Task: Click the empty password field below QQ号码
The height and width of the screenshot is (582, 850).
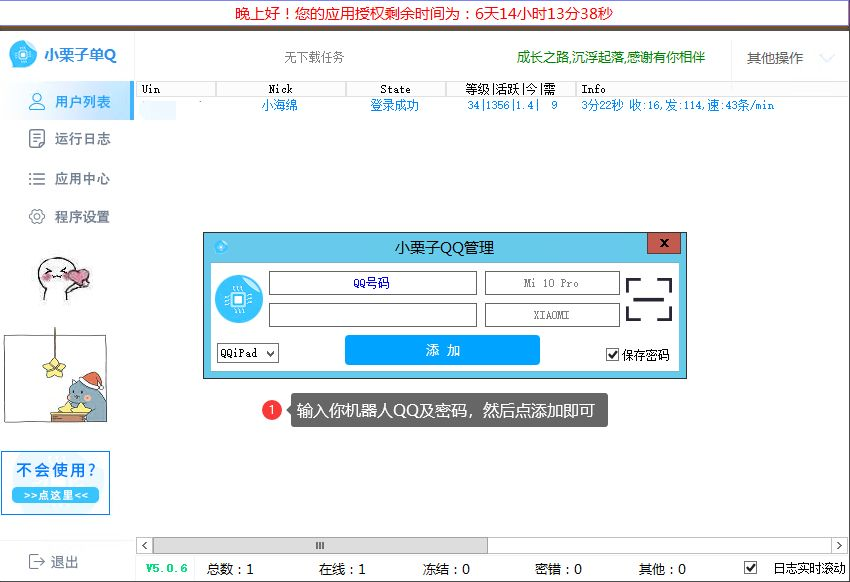Action: (x=372, y=315)
